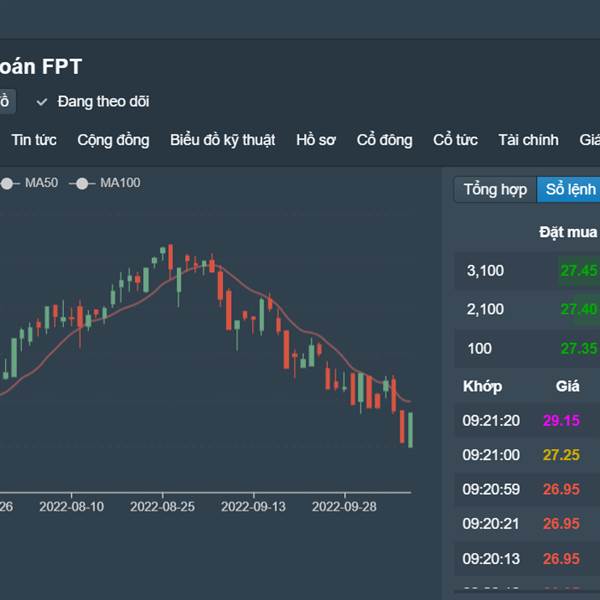The image size is (600, 600).
Task: Switch to Biểu đồ kỹ thuật tab
Action: (222, 140)
